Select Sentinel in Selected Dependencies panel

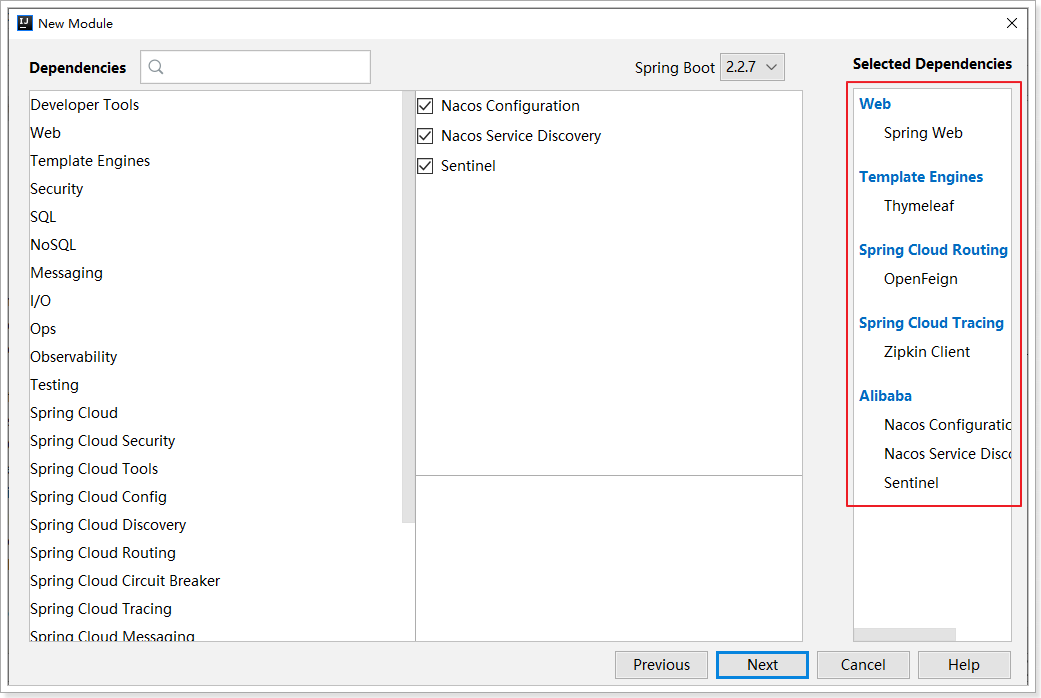(x=911, y=483)
